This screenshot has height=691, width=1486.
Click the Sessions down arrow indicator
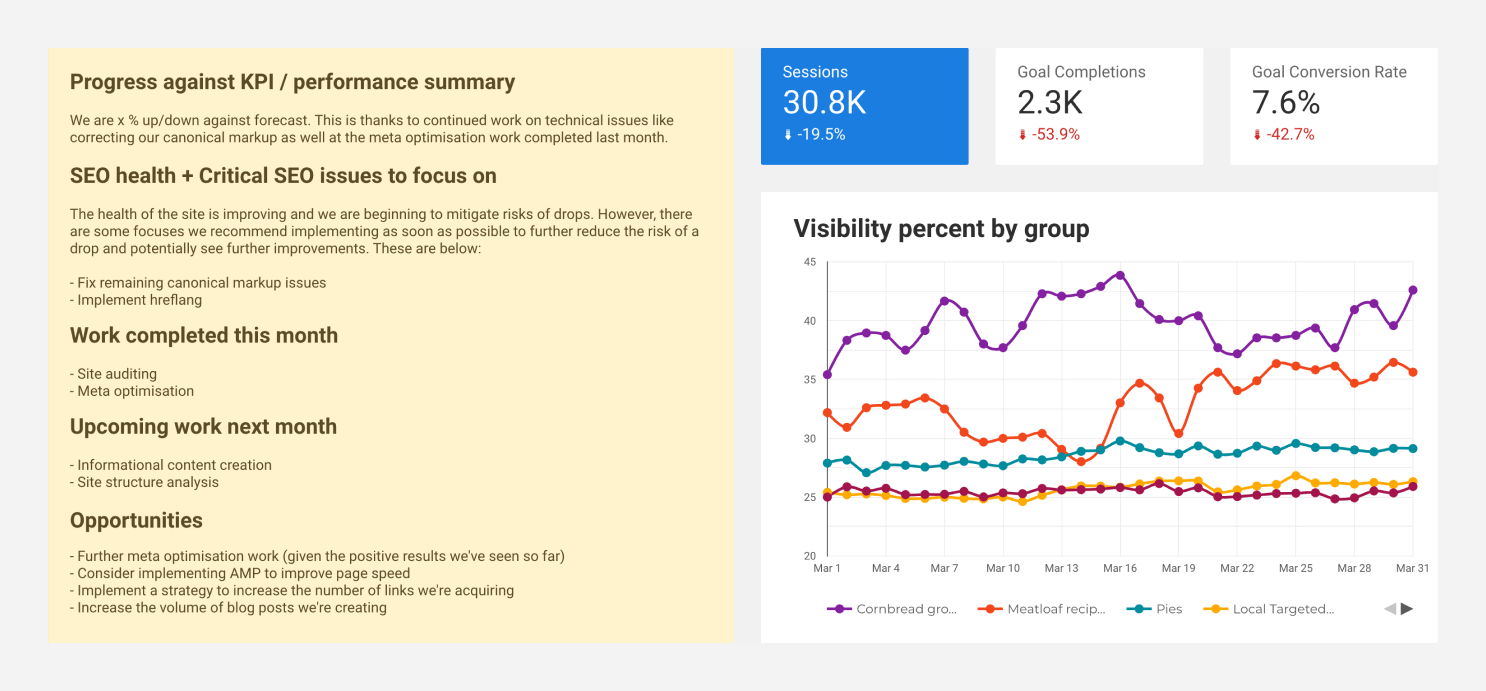tap(788, 134)
